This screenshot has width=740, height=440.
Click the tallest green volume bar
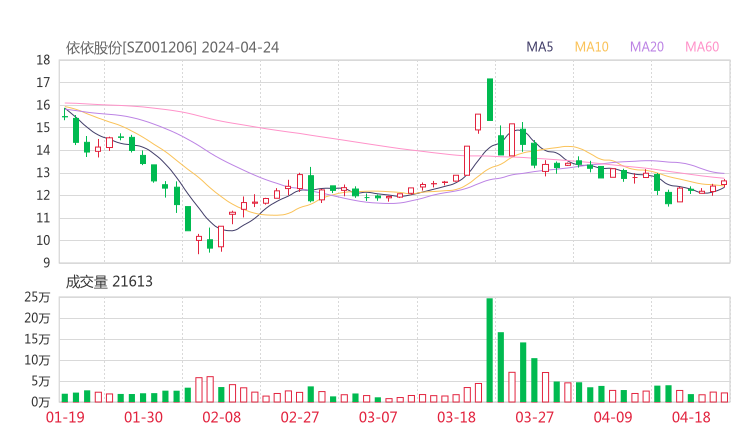(x=489, y=350)
